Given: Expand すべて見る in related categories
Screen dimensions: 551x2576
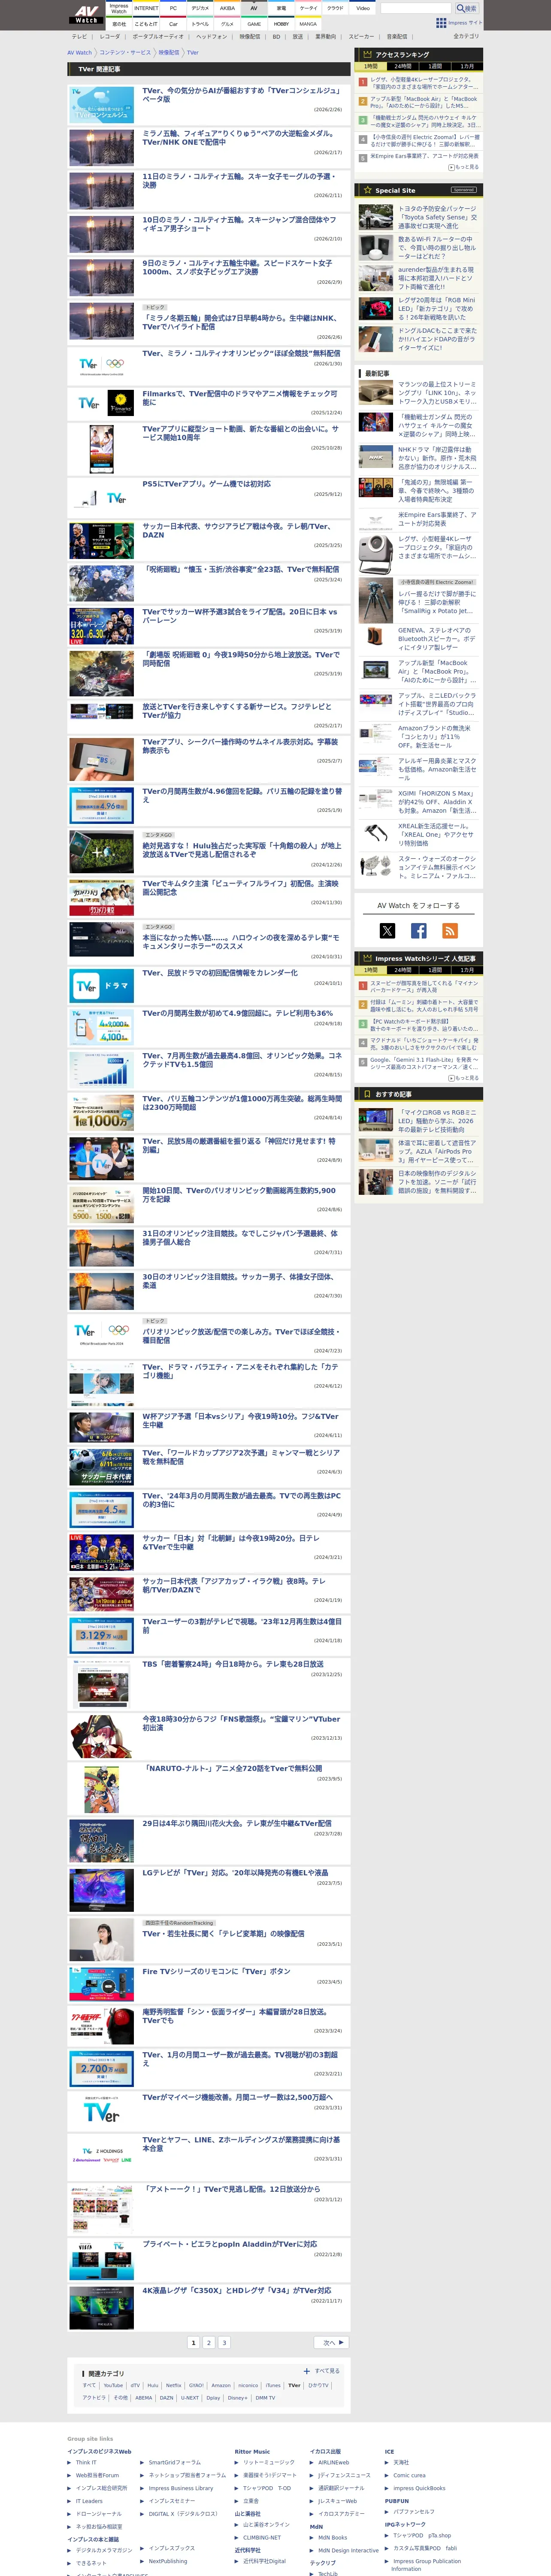Looking at the screenshot, I should coord(322,2371).
